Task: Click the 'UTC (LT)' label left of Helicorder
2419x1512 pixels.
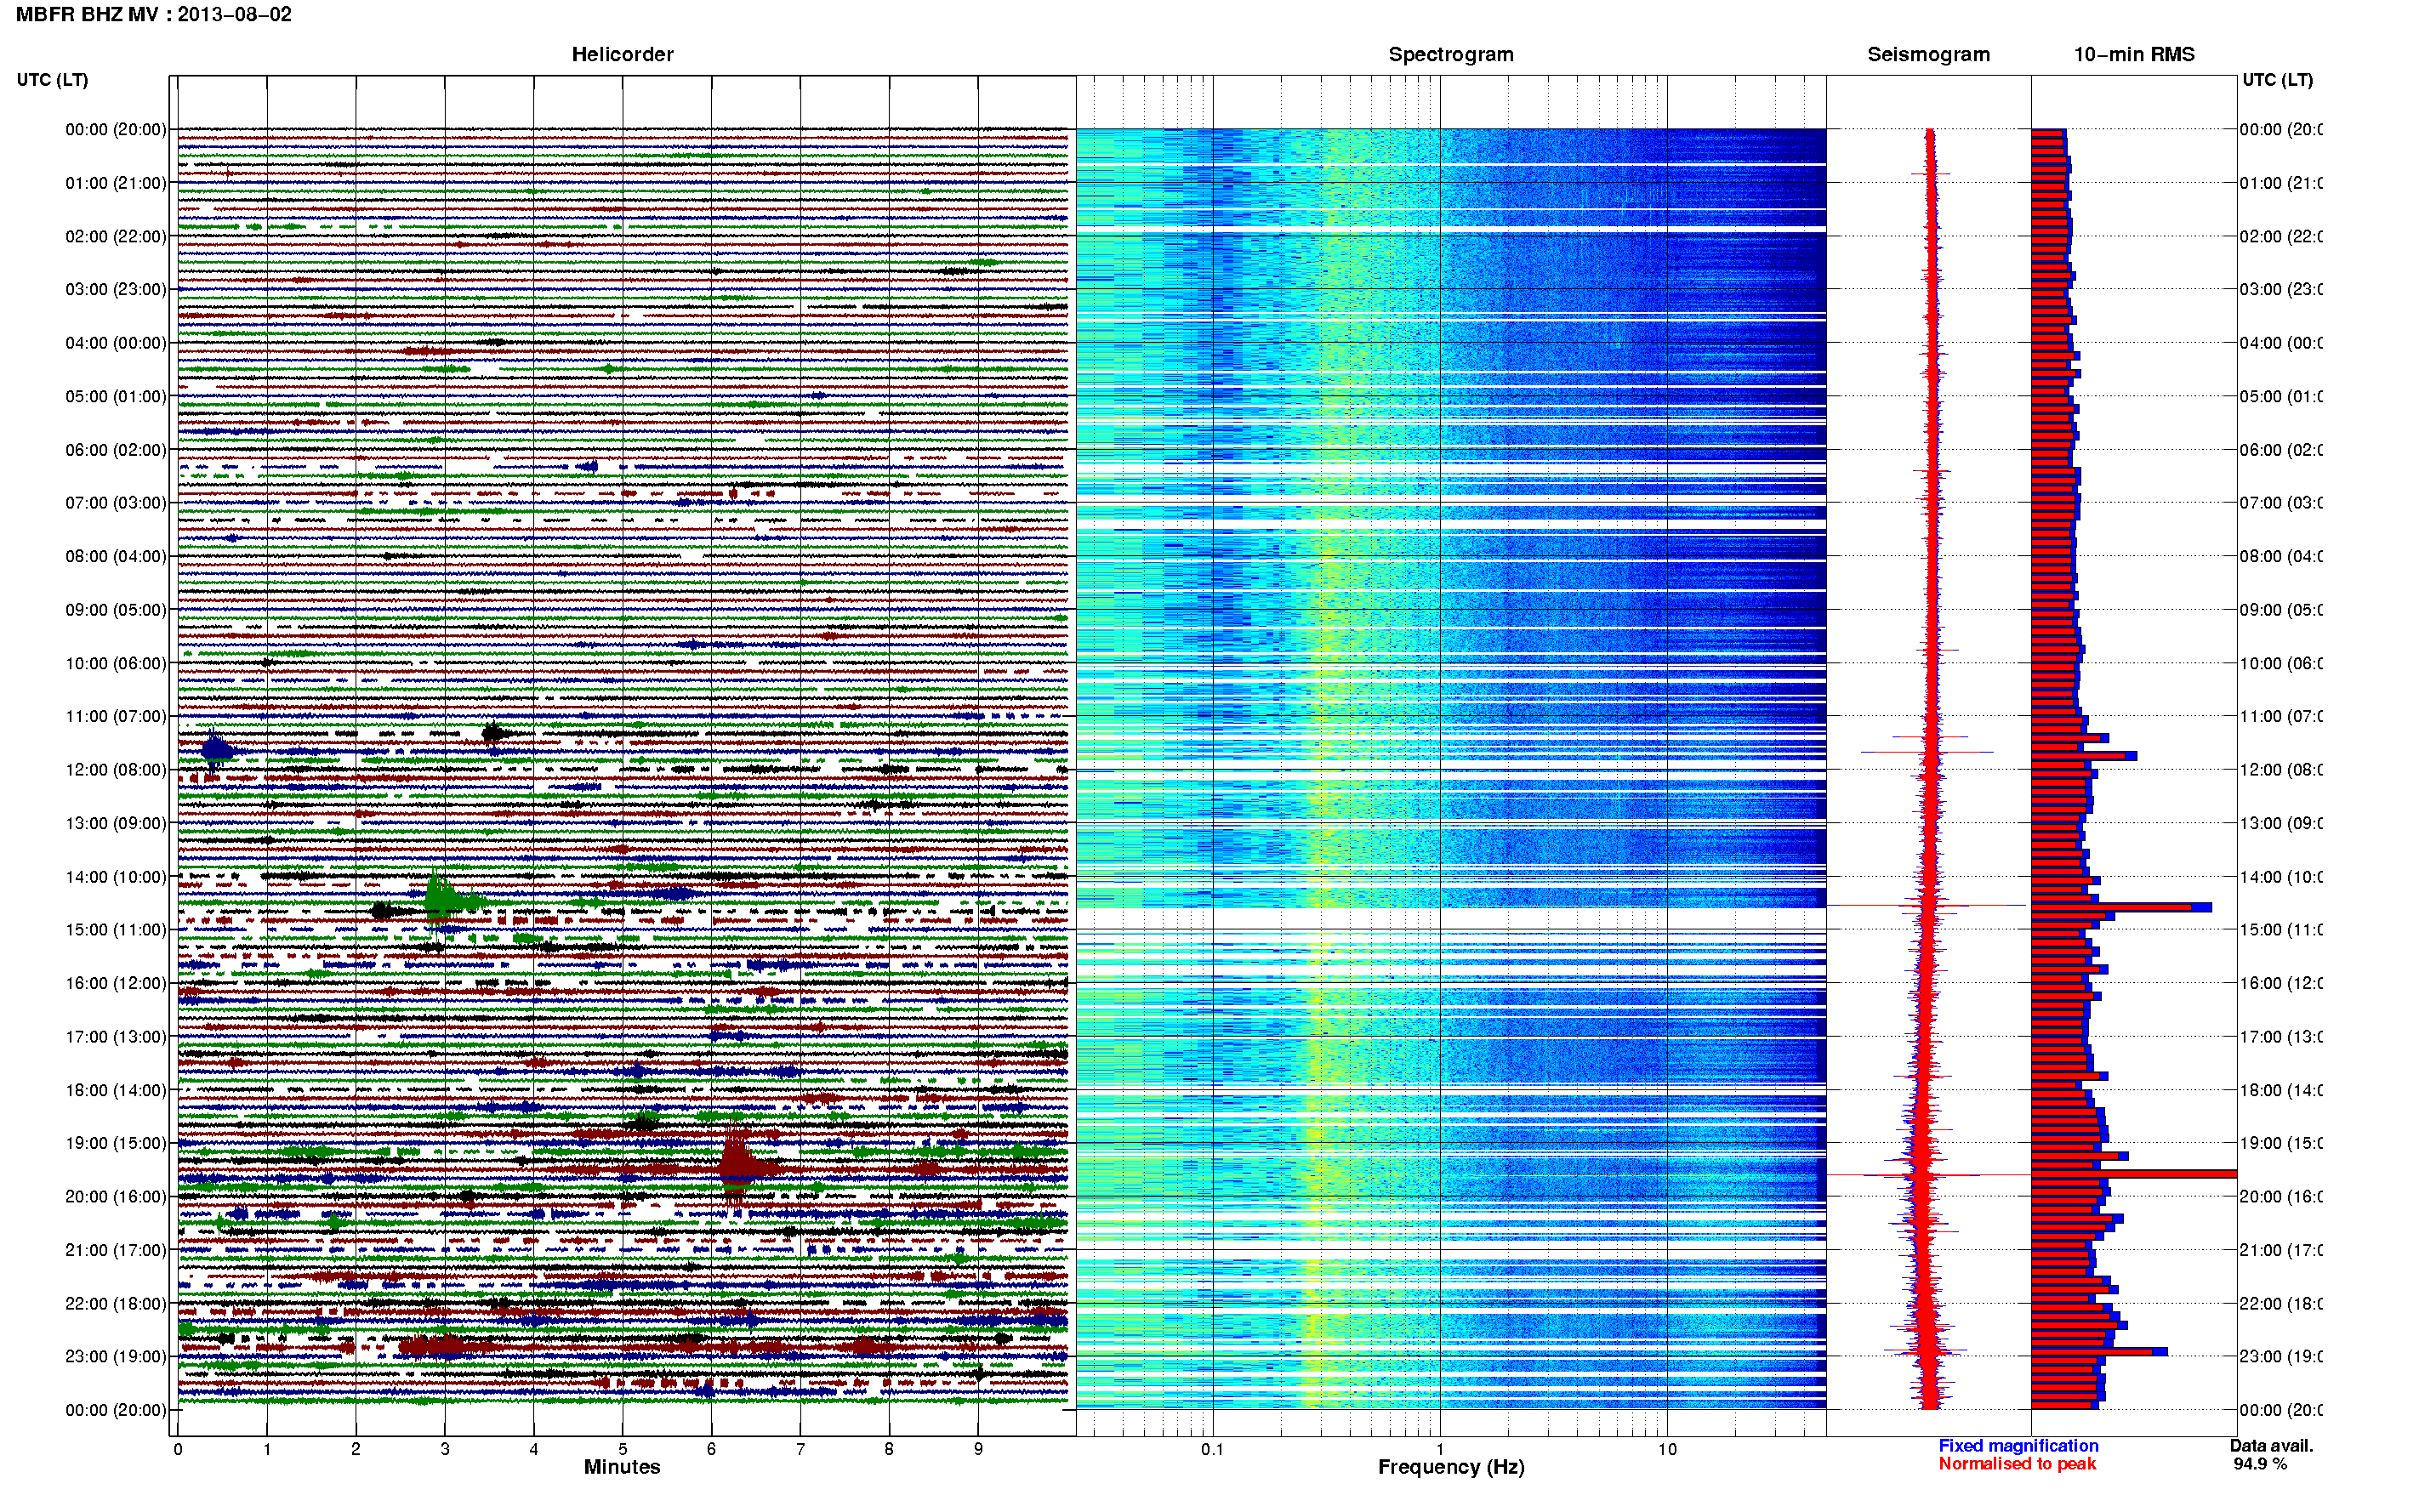Action: tap(52, 79)
